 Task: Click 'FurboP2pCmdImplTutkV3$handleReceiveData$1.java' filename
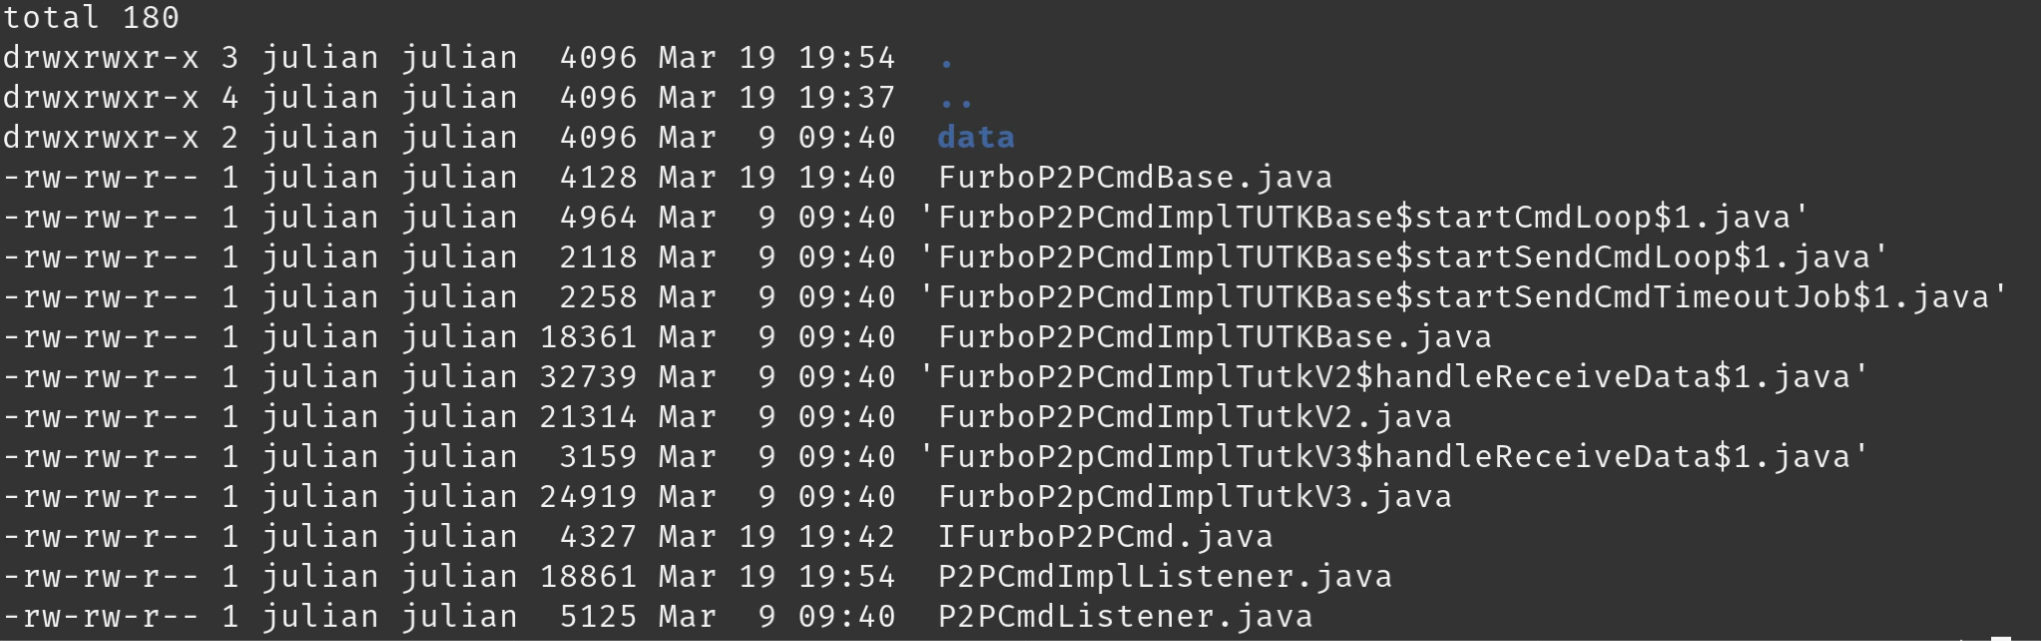pos(1394,457)
